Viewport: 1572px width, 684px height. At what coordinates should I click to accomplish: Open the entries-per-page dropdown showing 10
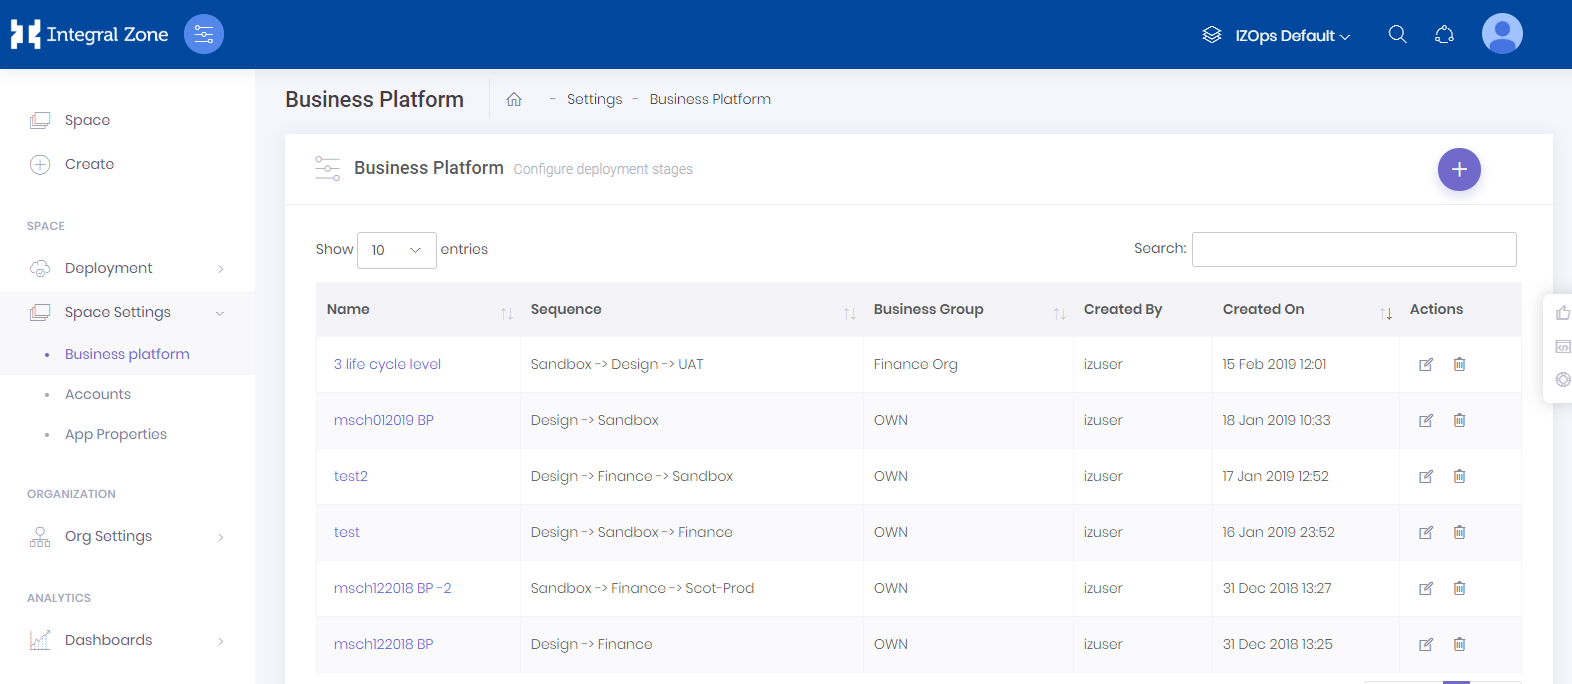click(397, 250)
